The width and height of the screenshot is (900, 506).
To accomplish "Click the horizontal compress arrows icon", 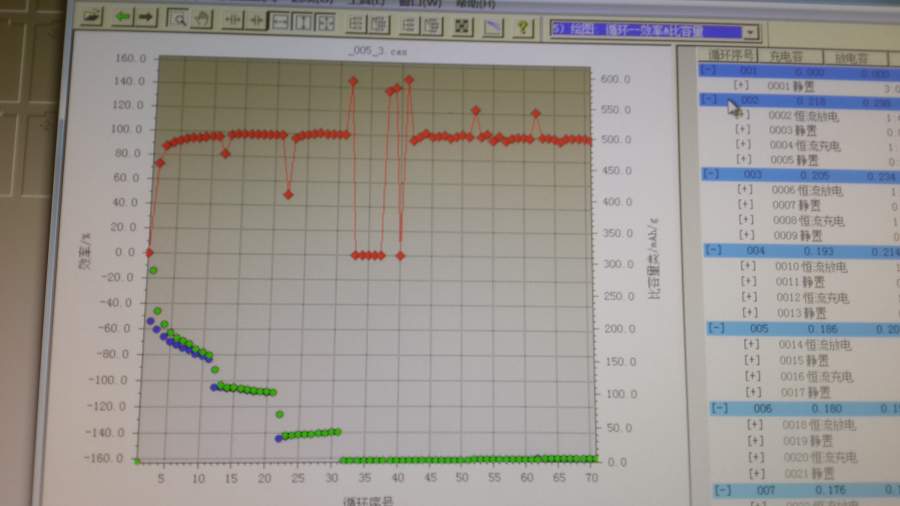I will click(256, 21).
